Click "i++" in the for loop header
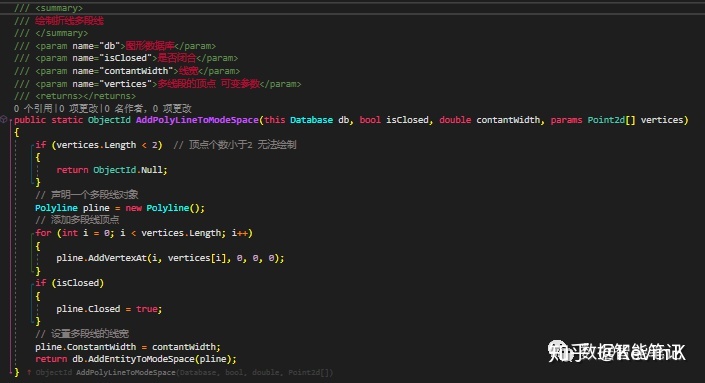705x383 pixels. pyautogui.click(x=240, y=233)
